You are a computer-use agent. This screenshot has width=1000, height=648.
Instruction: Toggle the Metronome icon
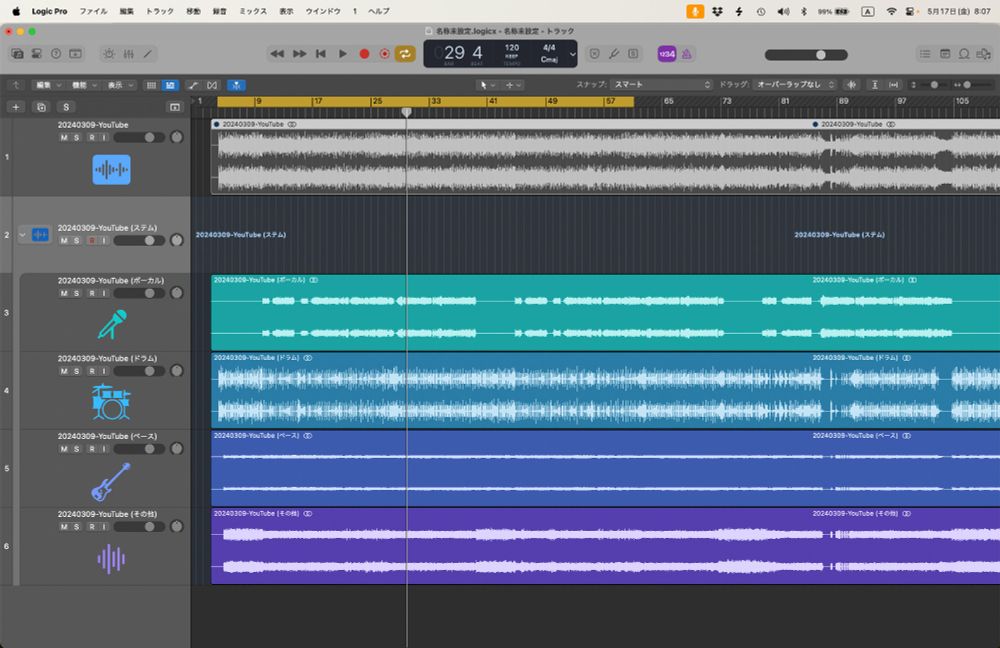686,54
